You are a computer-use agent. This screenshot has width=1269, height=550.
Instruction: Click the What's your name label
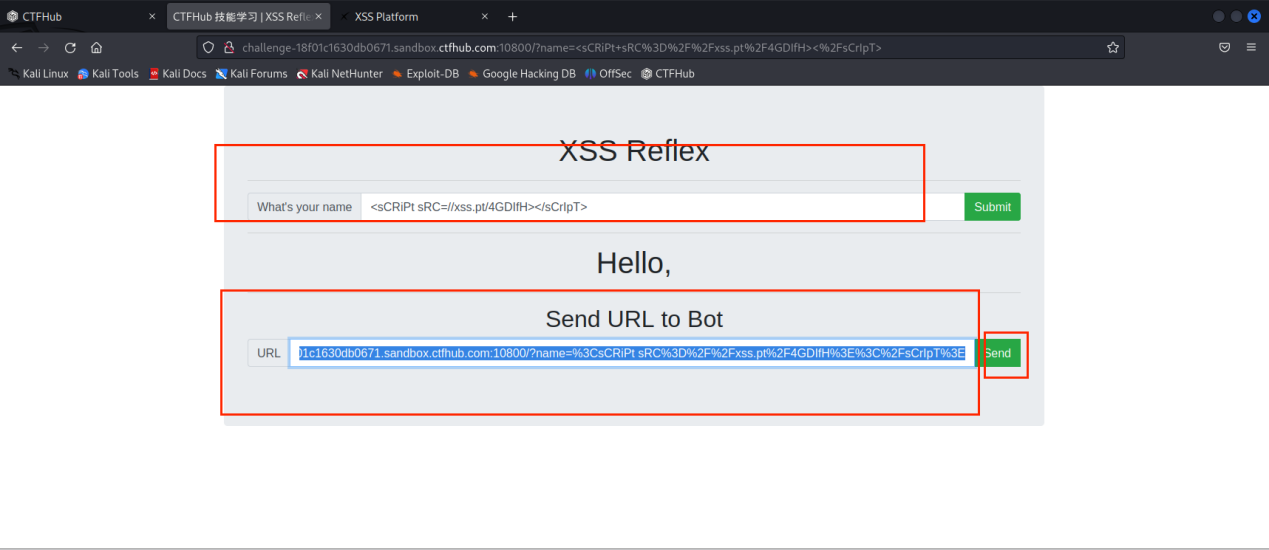click(304, 207)
